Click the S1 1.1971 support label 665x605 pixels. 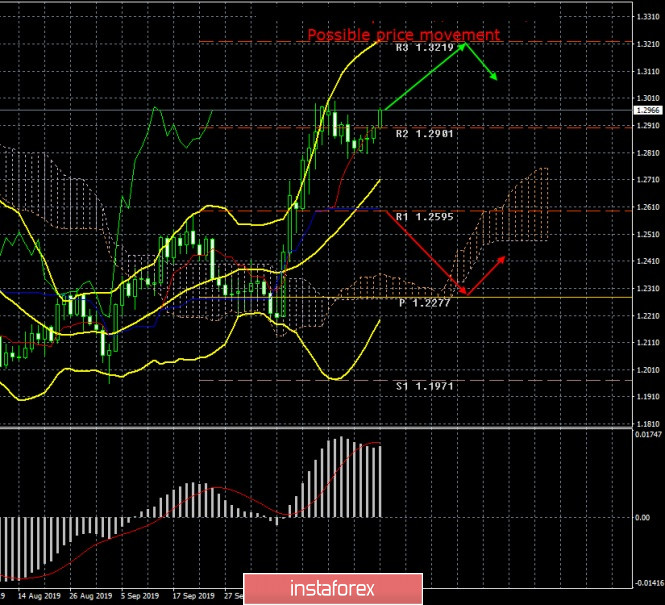[425, 386]
